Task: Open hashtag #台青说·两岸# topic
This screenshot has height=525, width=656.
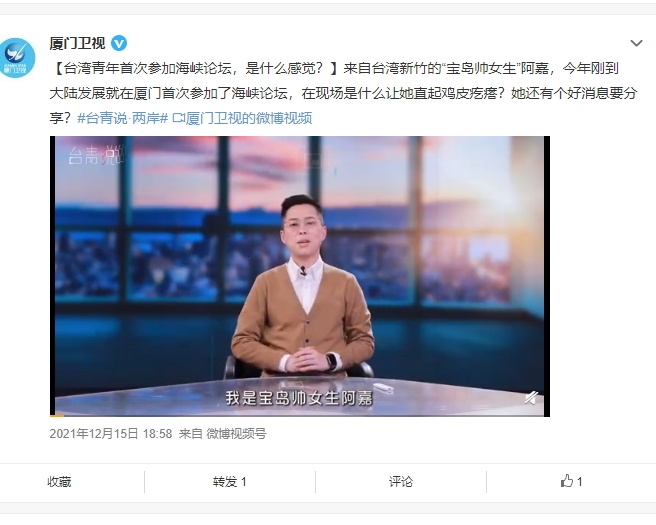Action: pyautogui.click(x=123, y=118)
